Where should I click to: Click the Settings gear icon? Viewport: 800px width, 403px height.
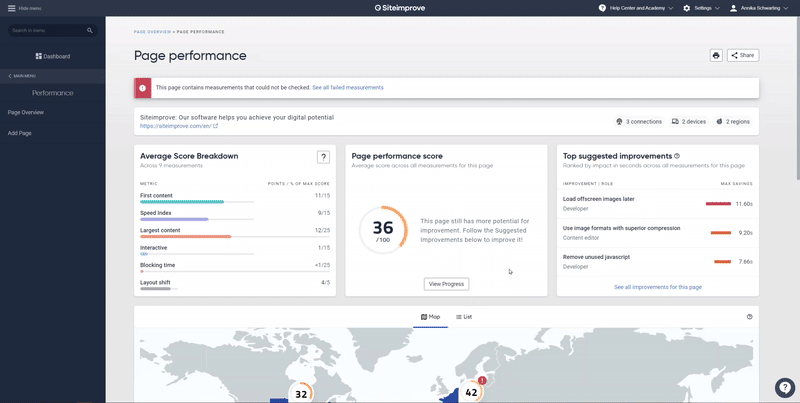coord(687,8)
